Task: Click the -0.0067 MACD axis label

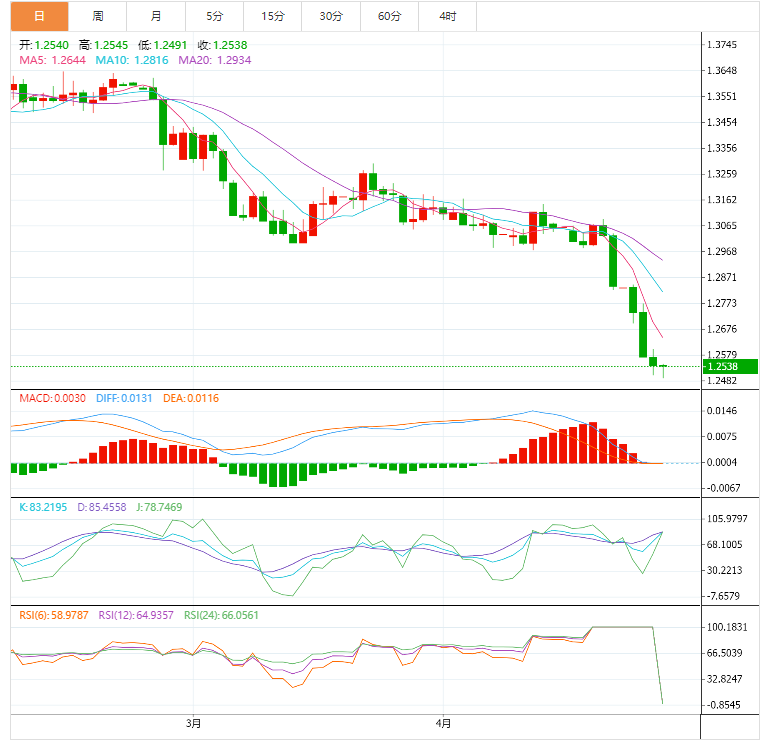Action: click(724, 488)
